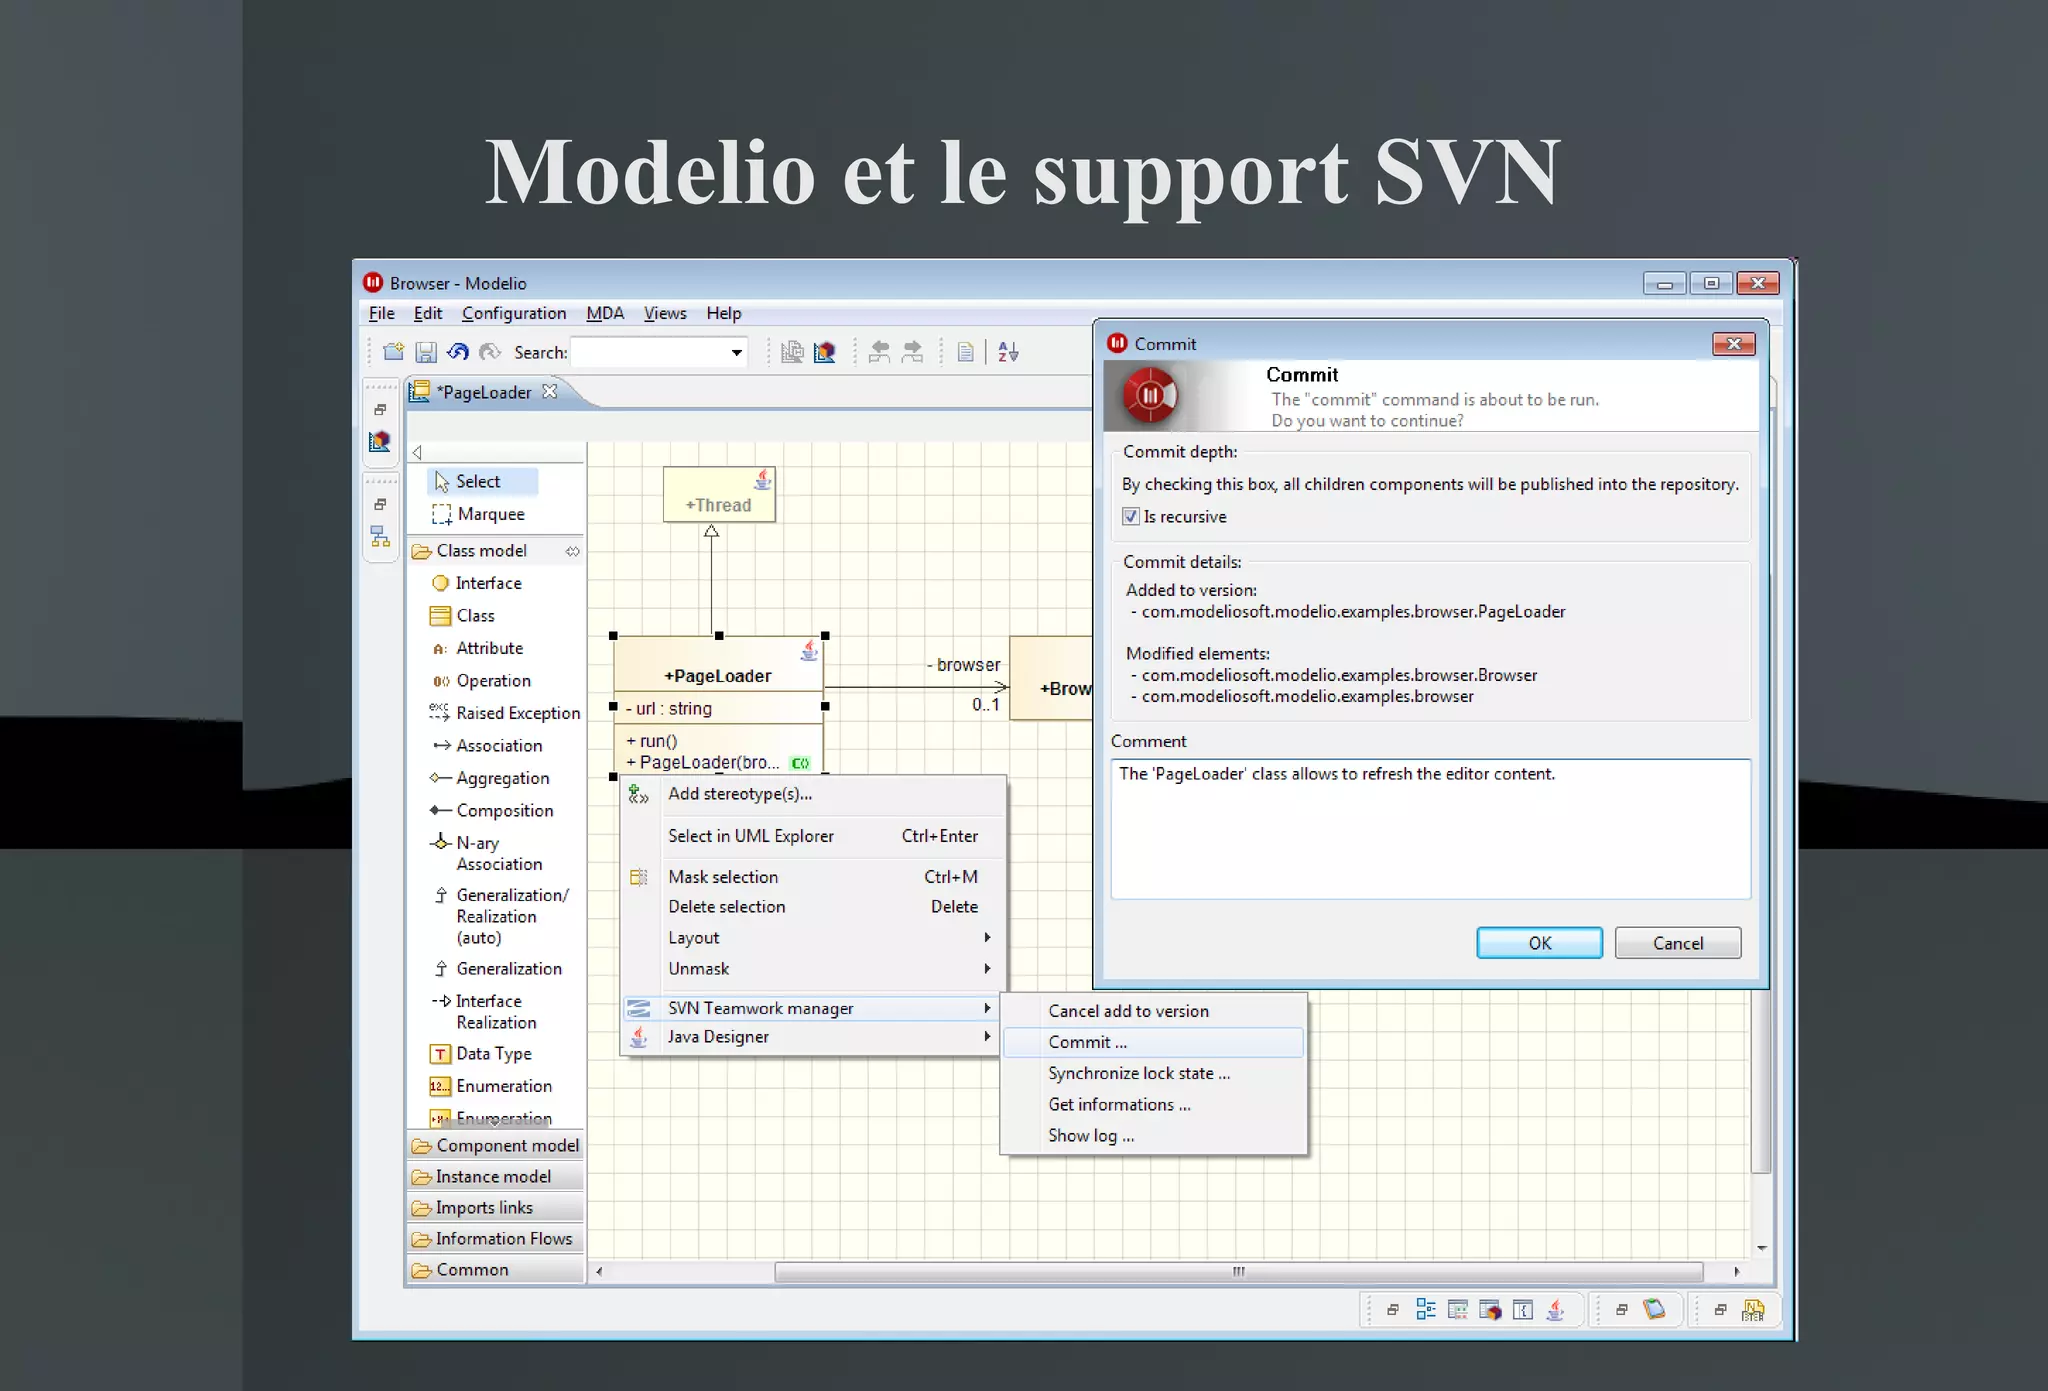The height and width of the screenshot is (1391, 2048).
Task: Click the curly brace code icon in bottom bar
Action: pos(1523,1310)
